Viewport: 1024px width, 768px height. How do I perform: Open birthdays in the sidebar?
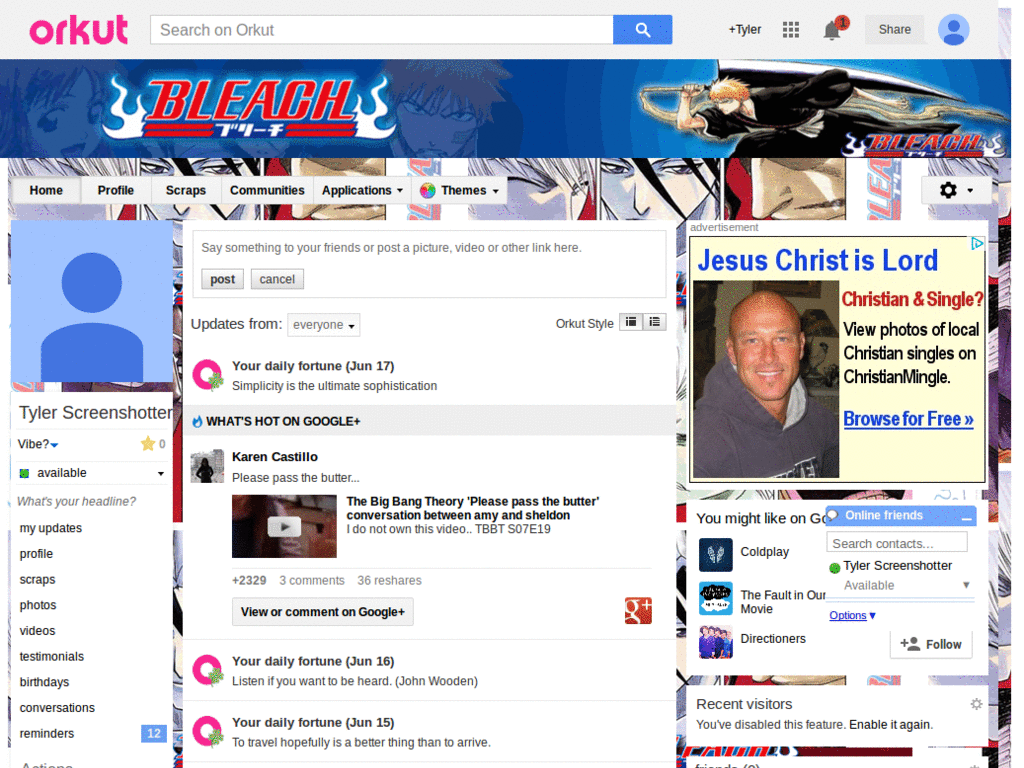tap(44, 682)
